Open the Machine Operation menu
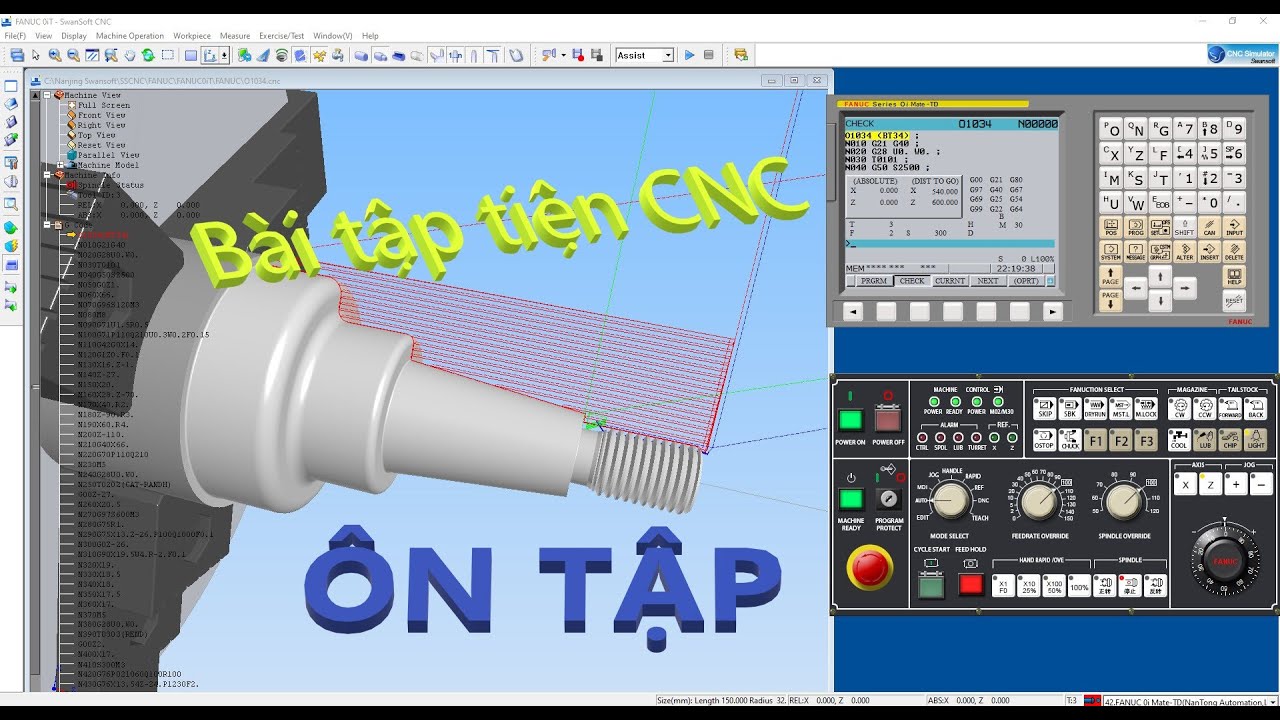 [x=130, y=36]
